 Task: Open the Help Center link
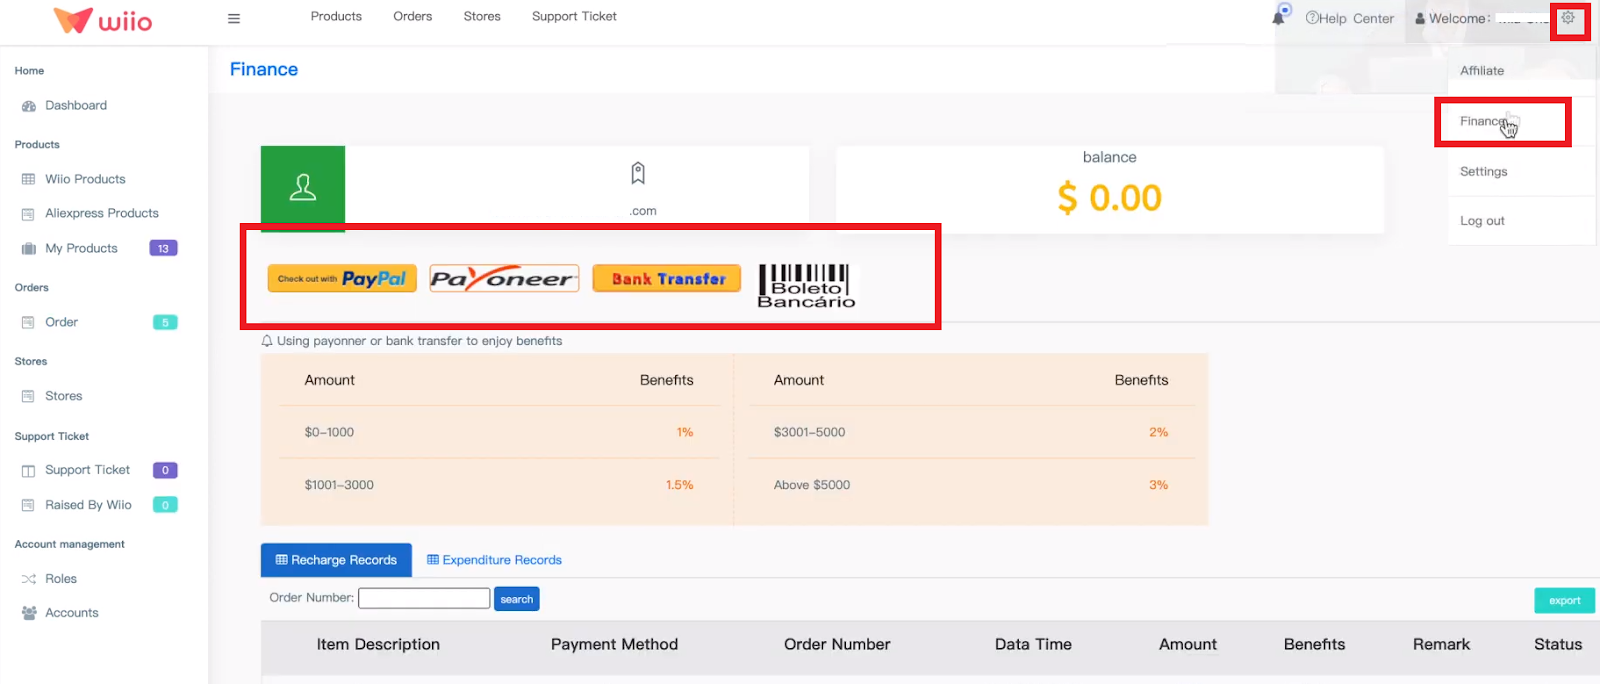(x=1349, y=19)
